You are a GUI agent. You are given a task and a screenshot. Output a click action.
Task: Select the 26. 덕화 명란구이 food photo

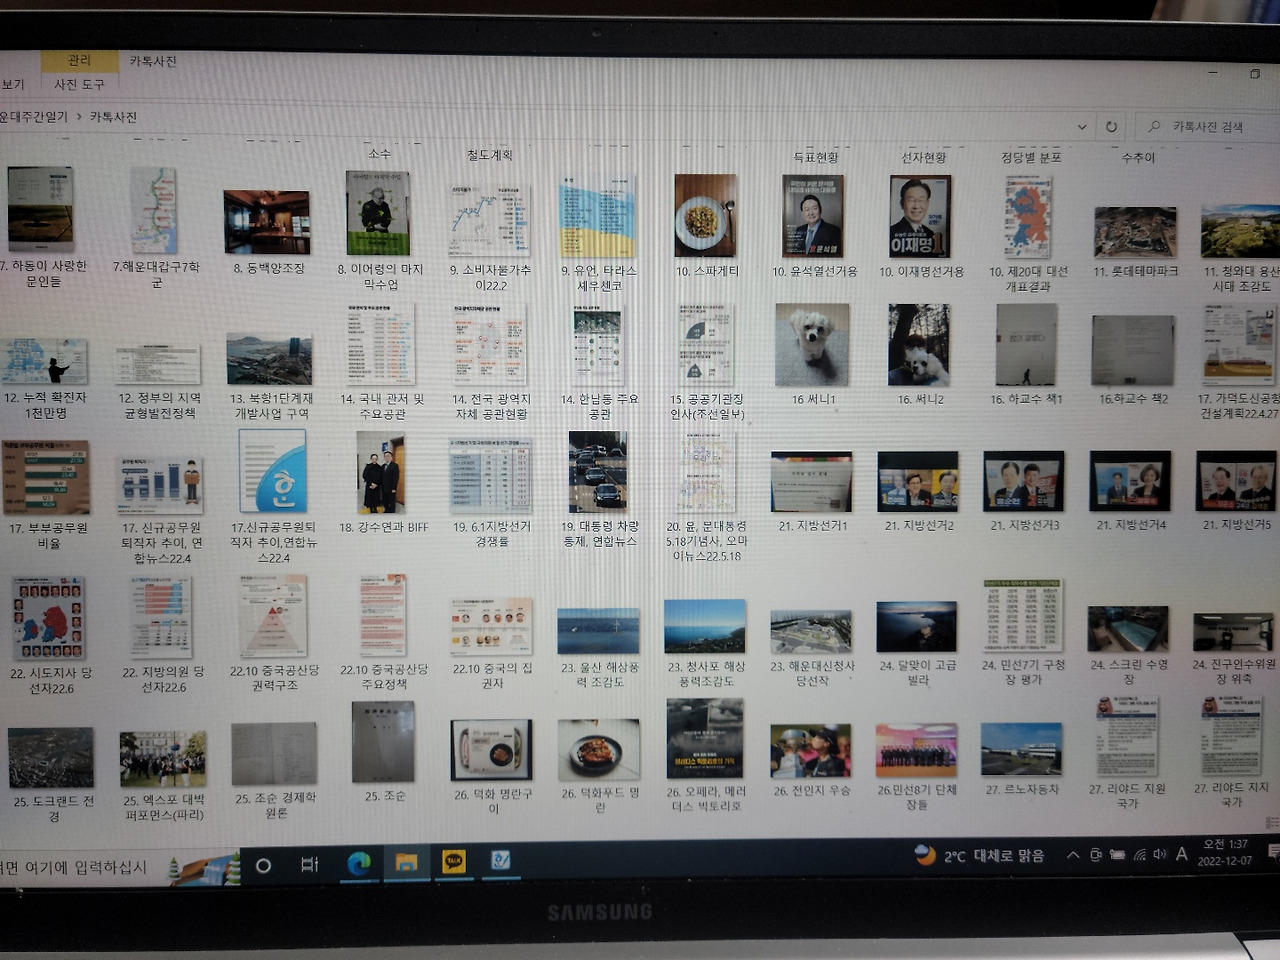[491, 750]
